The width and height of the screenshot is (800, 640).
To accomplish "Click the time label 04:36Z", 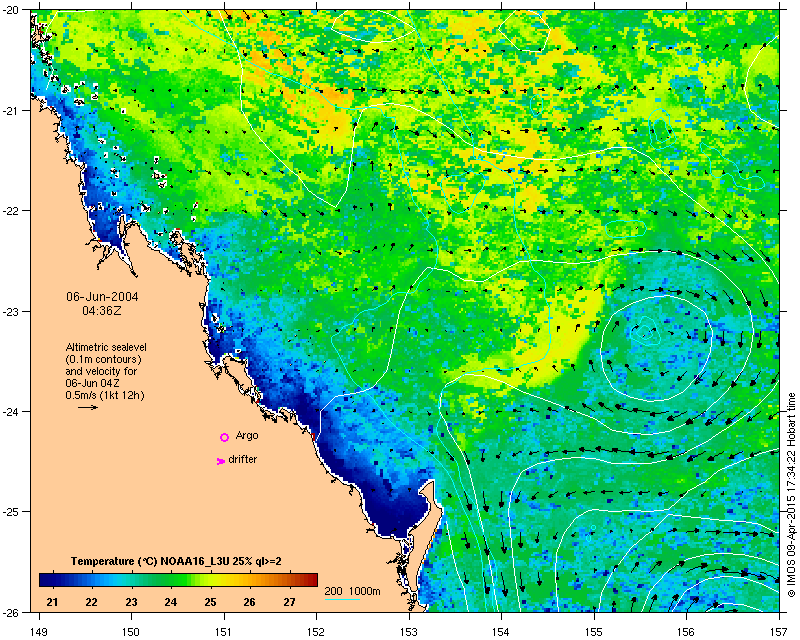I will [102, 310].
